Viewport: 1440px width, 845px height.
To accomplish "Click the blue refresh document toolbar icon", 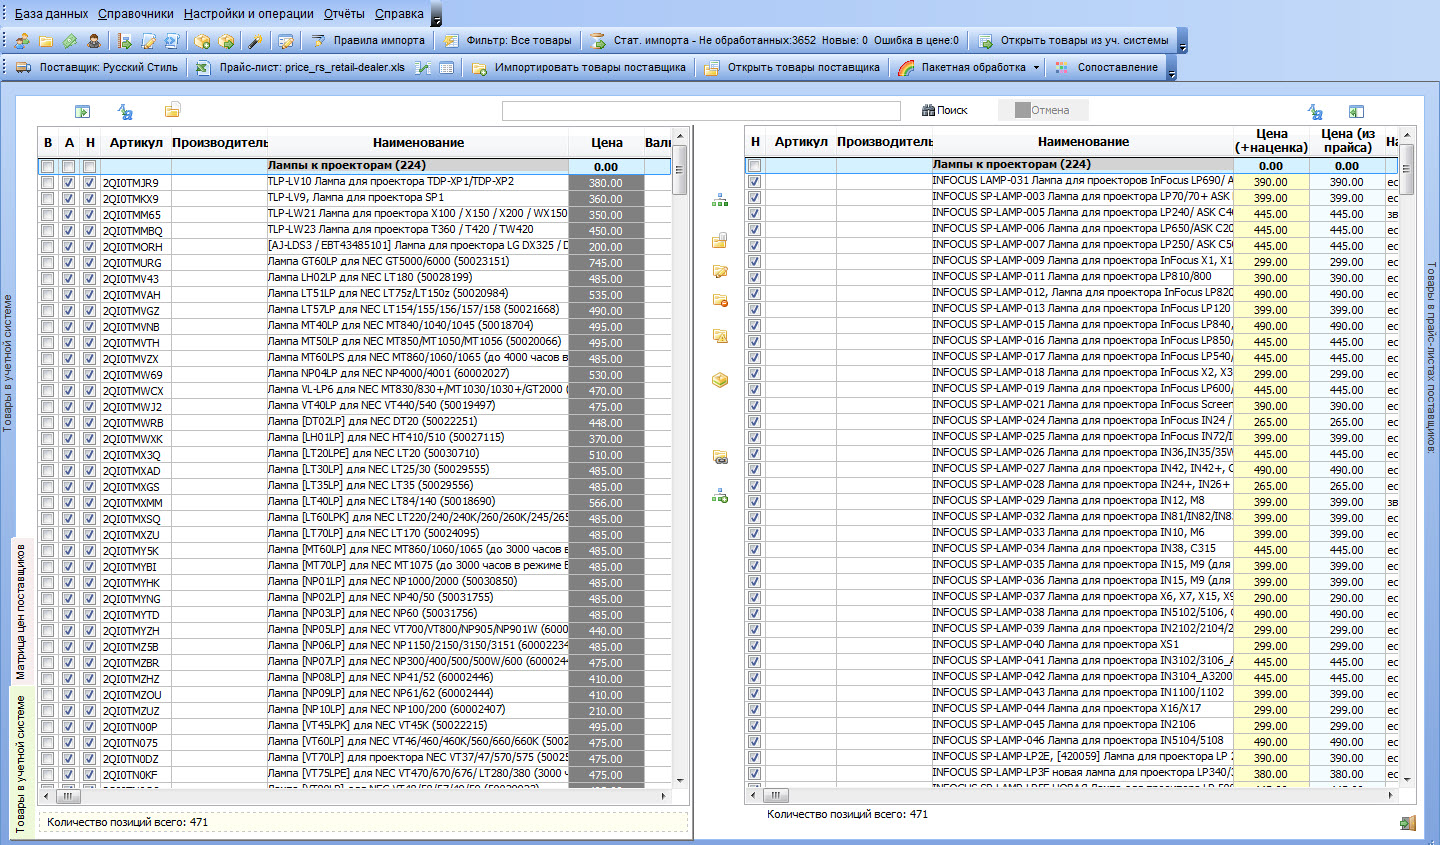I will click(x=171, y=41).
